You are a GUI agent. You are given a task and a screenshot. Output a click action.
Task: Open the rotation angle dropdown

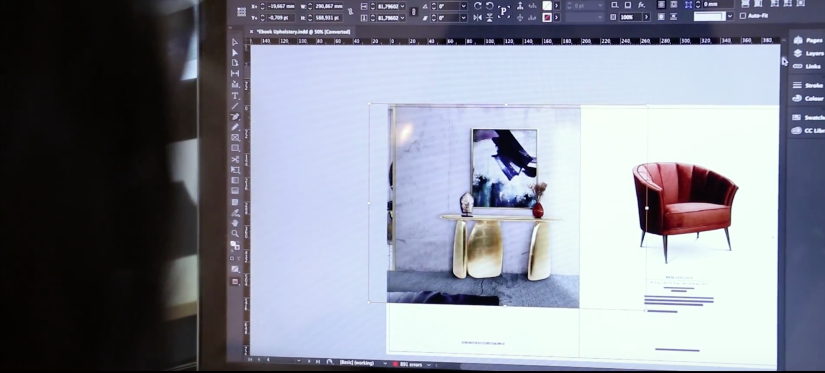coord(464,6)
